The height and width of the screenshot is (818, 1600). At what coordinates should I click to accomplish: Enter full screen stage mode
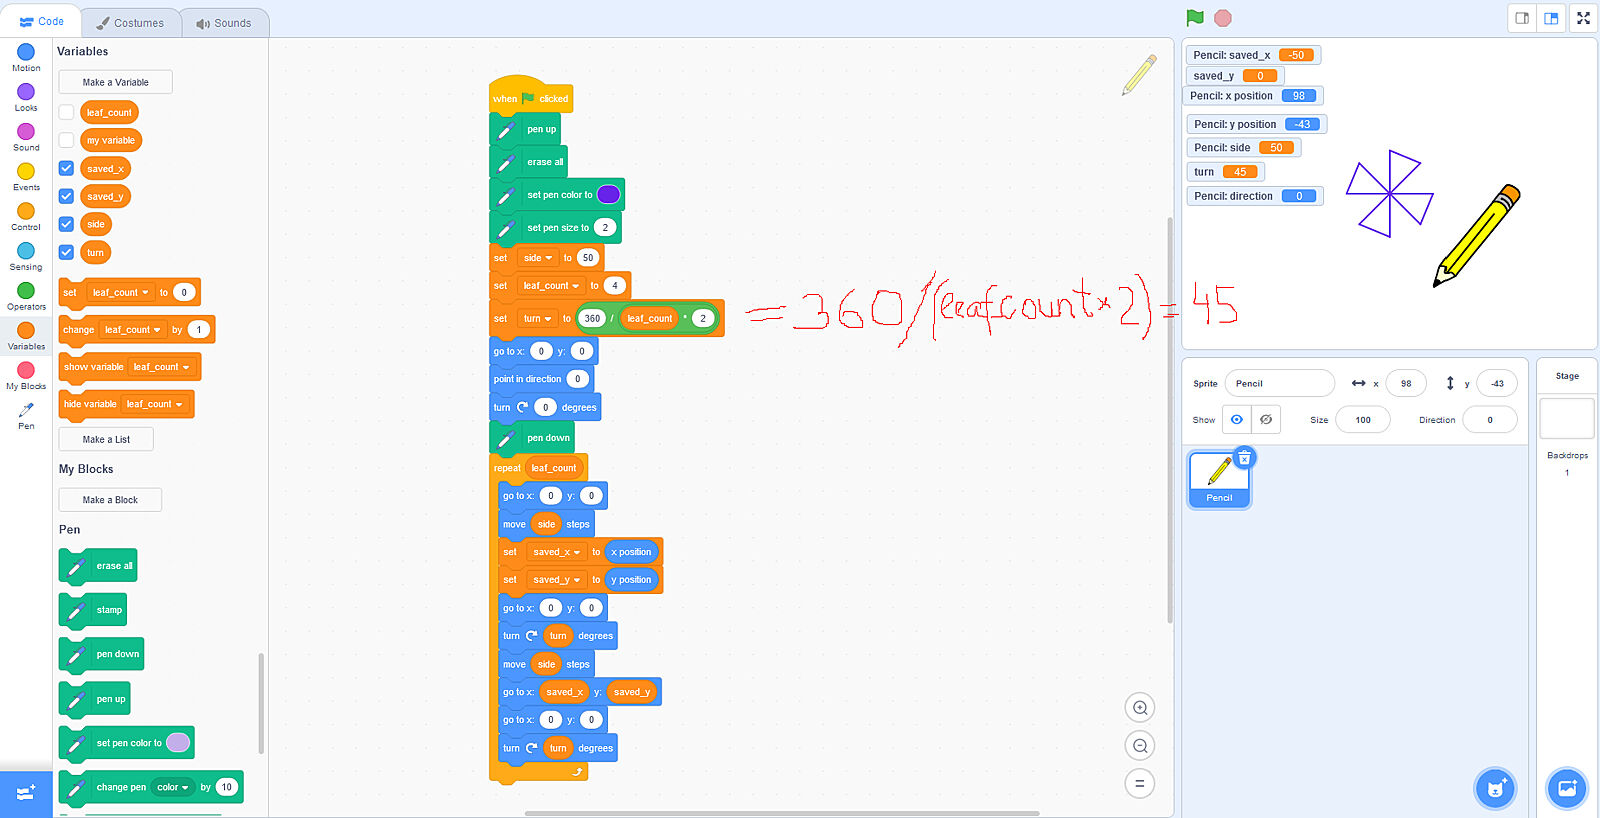coord(1583,18)
